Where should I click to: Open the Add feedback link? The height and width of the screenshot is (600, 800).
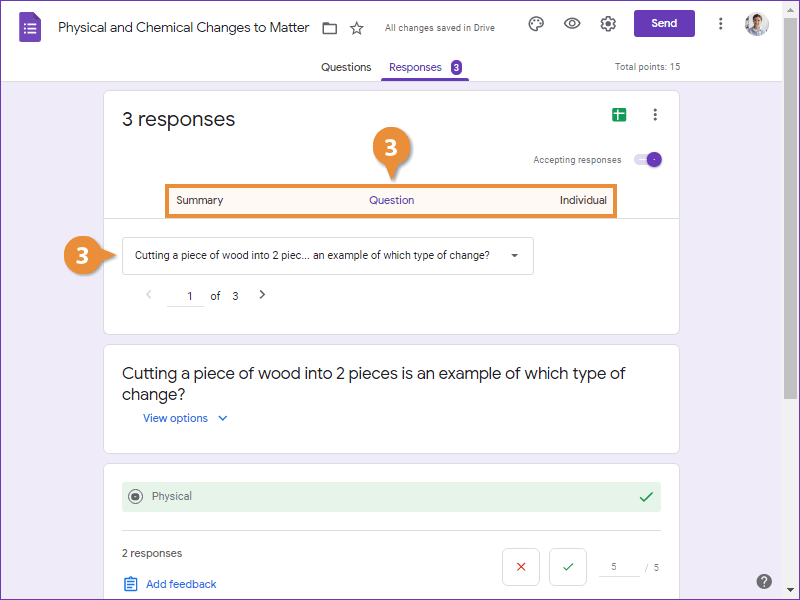point(178,583)
